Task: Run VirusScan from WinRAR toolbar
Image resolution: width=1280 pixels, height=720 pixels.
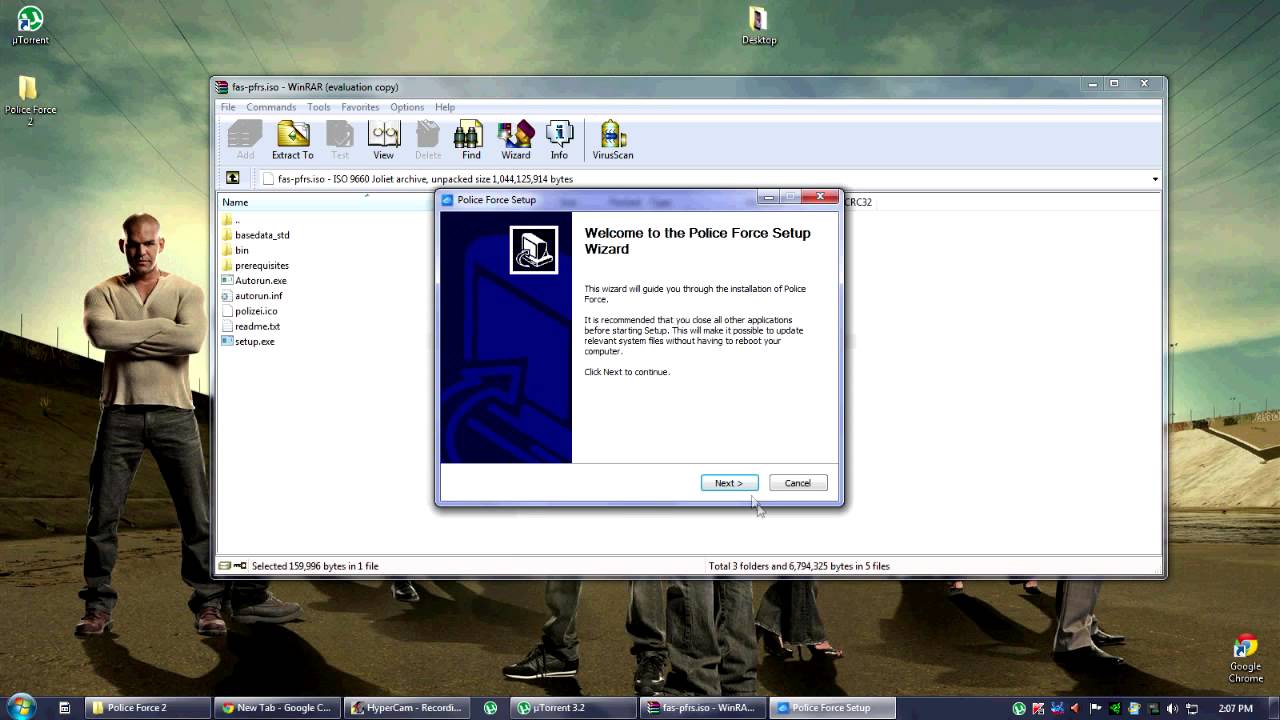Action: 613,140
